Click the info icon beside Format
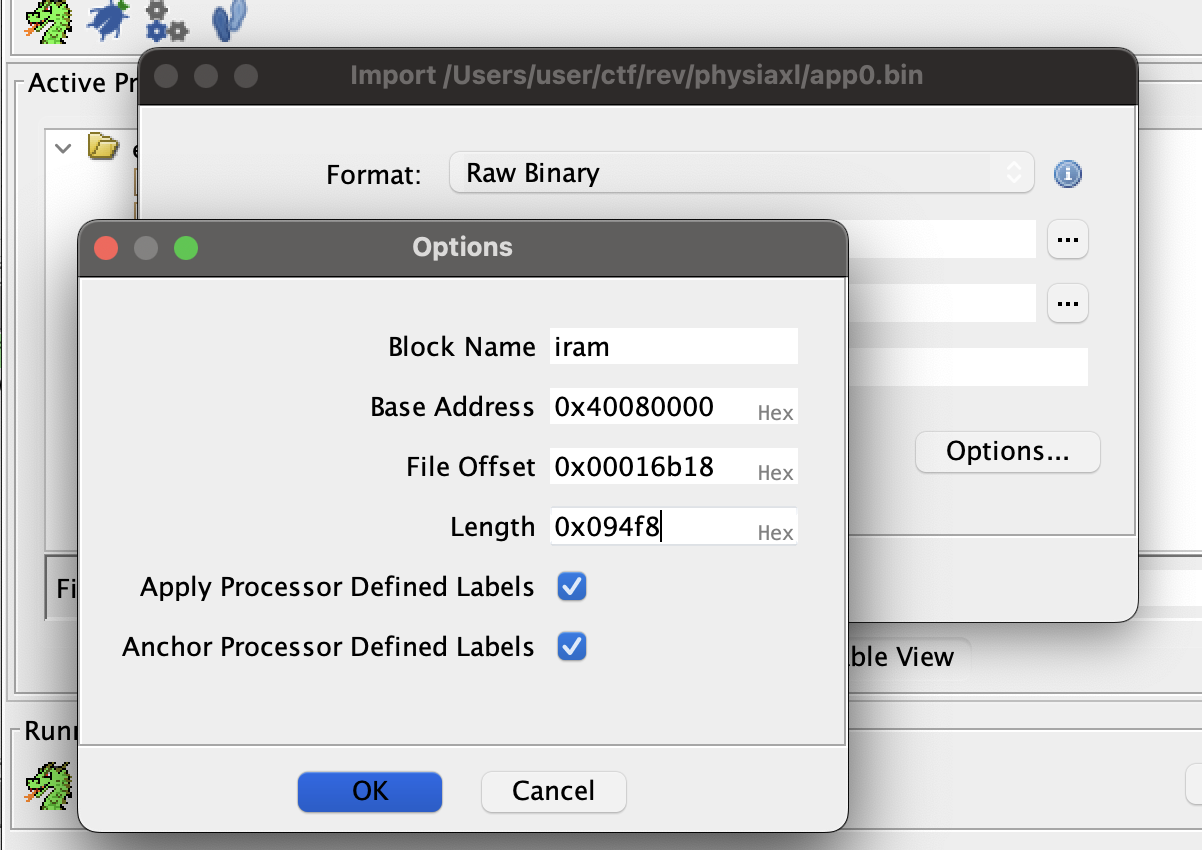1202x850 pixels. [1067, 174]
